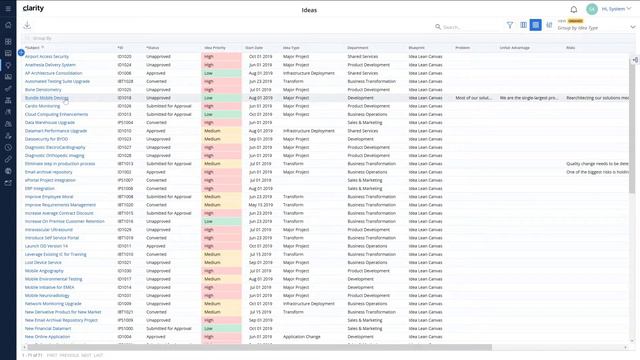The image size is (640, 360).
Task: Sort by the Subject column header
Action: 33,48
